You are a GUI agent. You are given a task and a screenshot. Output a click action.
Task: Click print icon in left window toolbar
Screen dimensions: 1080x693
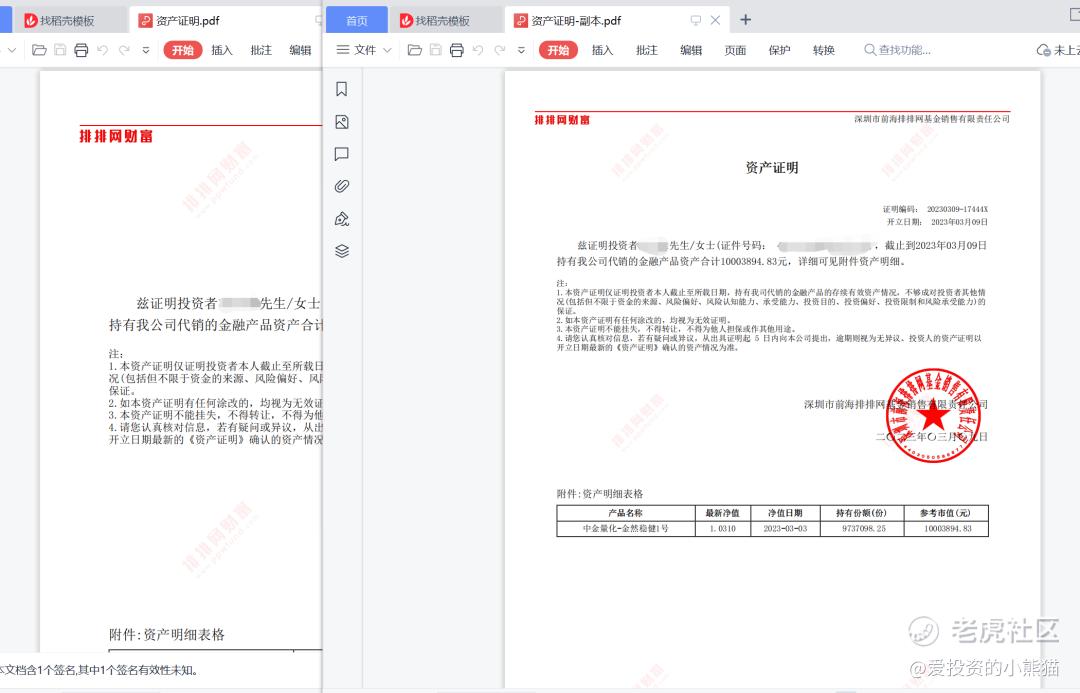point(81,50)
